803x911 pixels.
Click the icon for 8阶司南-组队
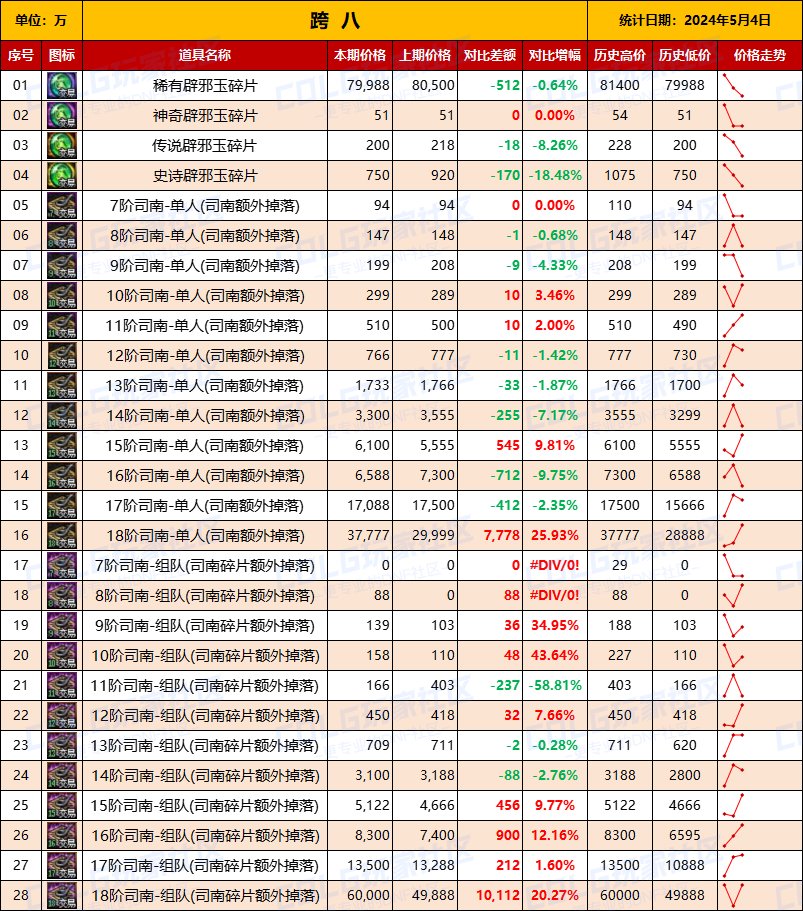click(x=62, y=596)
